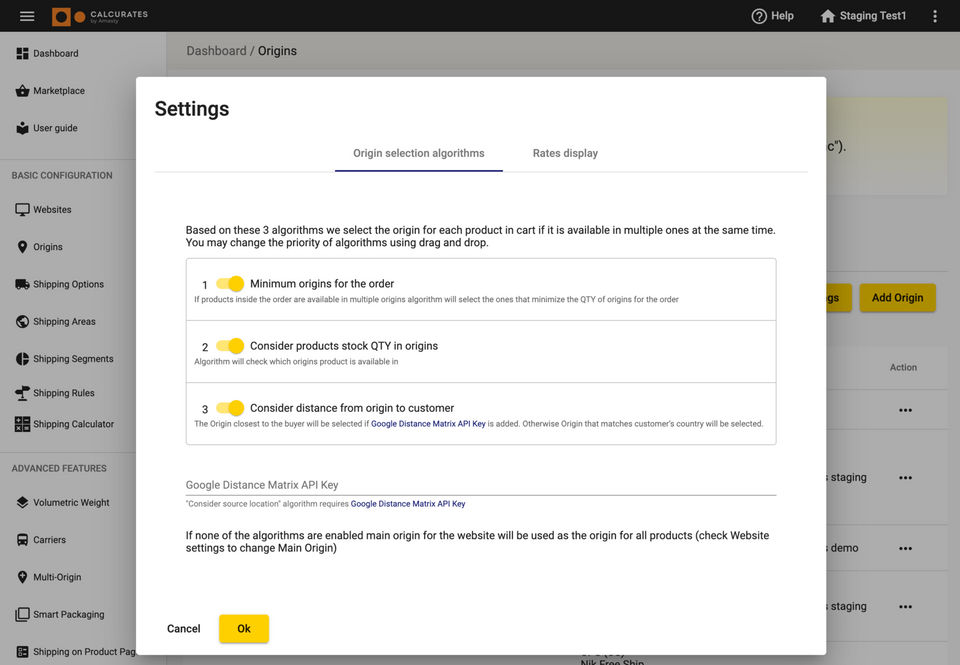Click the Ok button
960x665 pixels.
pos(244,628)
